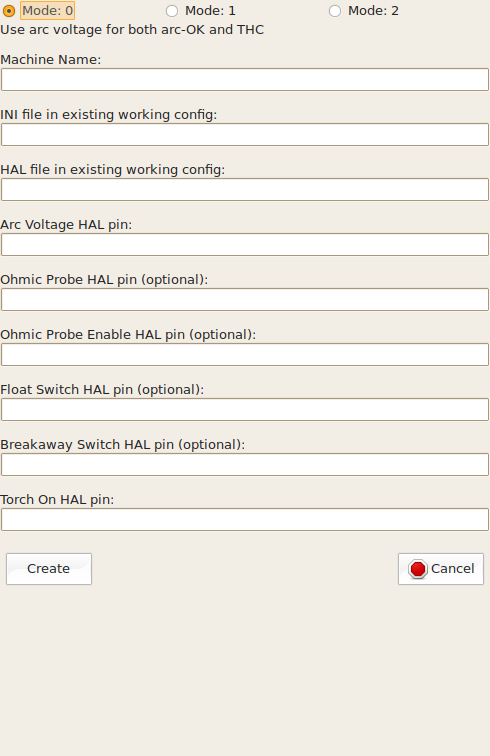The height and width of the screenshot is (756, 490).
Task: Click the Cancel button label
Action: (x=452, y=569)
